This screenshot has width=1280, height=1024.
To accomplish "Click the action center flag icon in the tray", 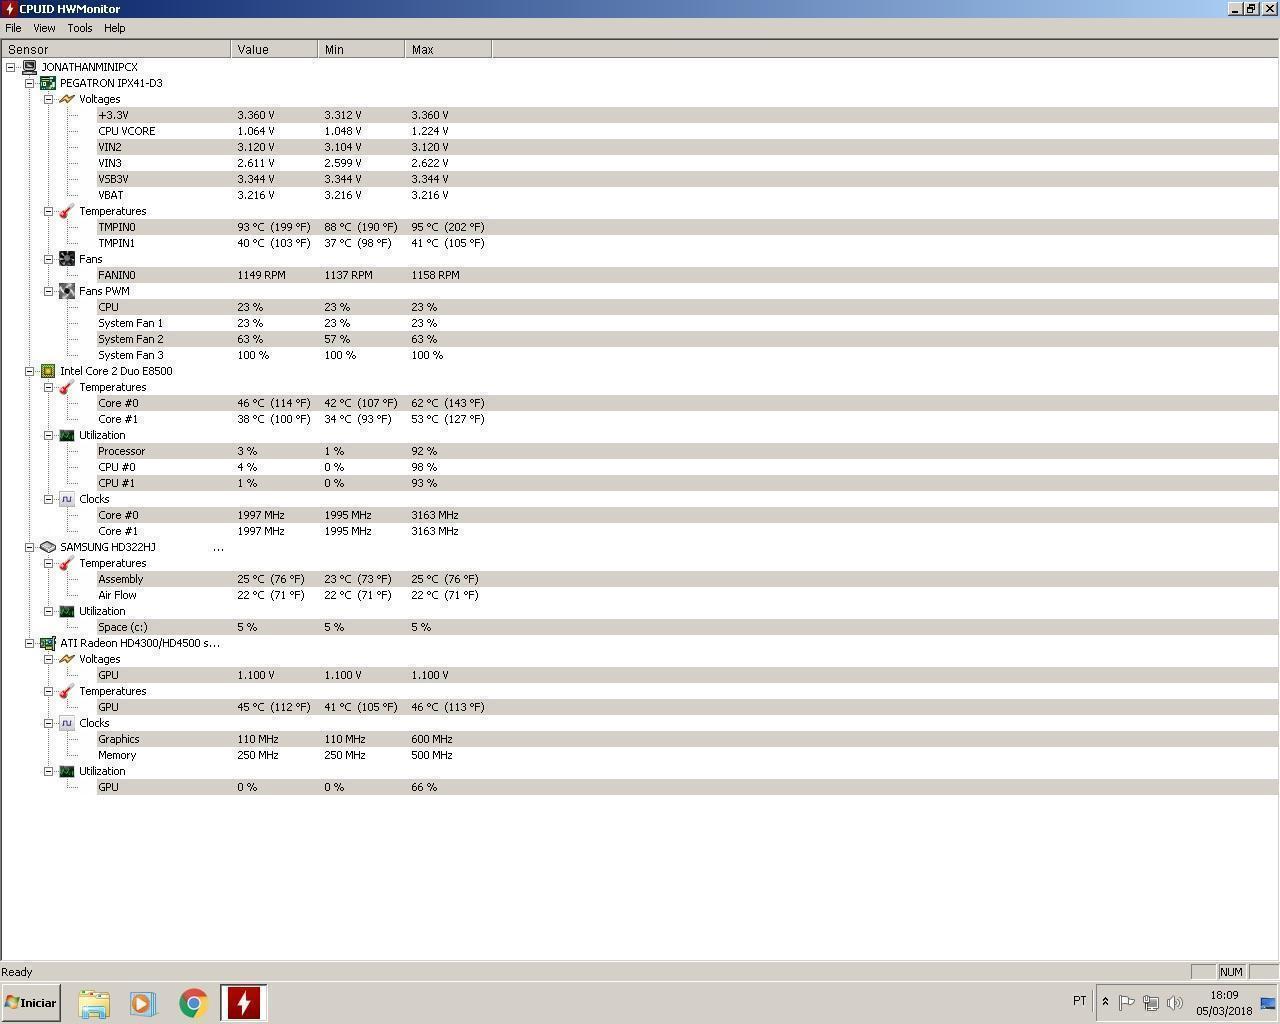I will (1126, 1002).
